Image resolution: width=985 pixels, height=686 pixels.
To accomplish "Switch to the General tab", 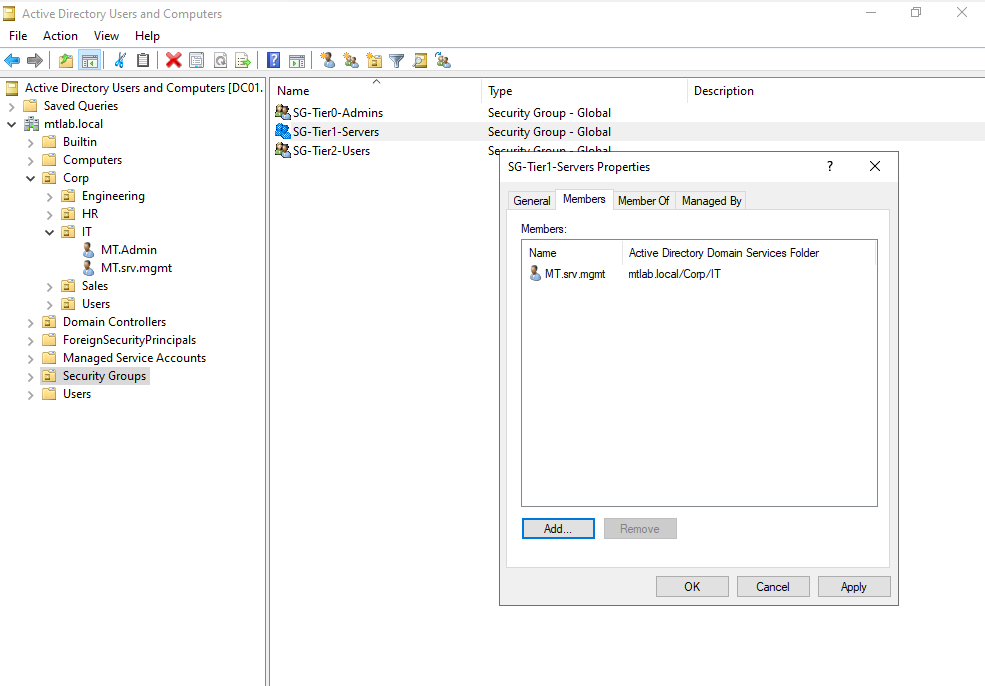I will (x=531, y=200).
